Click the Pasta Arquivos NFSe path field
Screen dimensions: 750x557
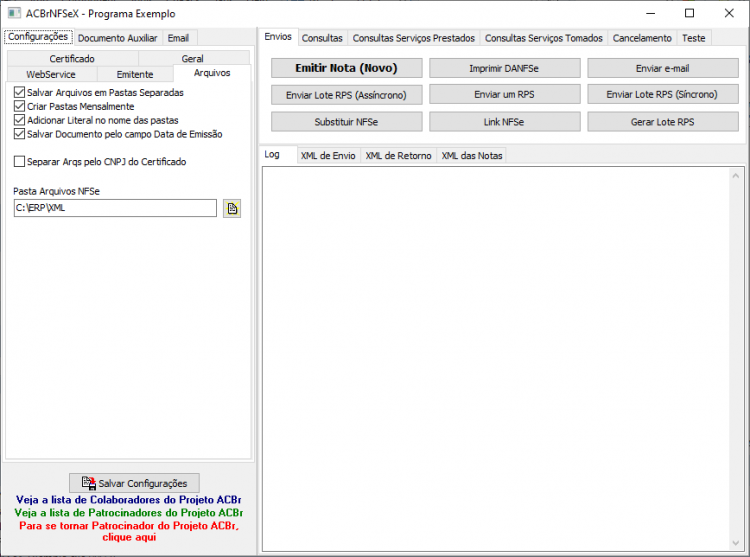click(115, 208)
